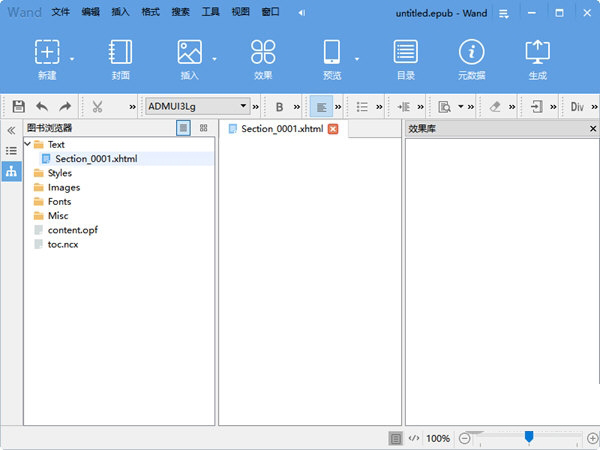
Task: Click the 新建 (New) ribbon icon
Action: click(x=47, y=53)
